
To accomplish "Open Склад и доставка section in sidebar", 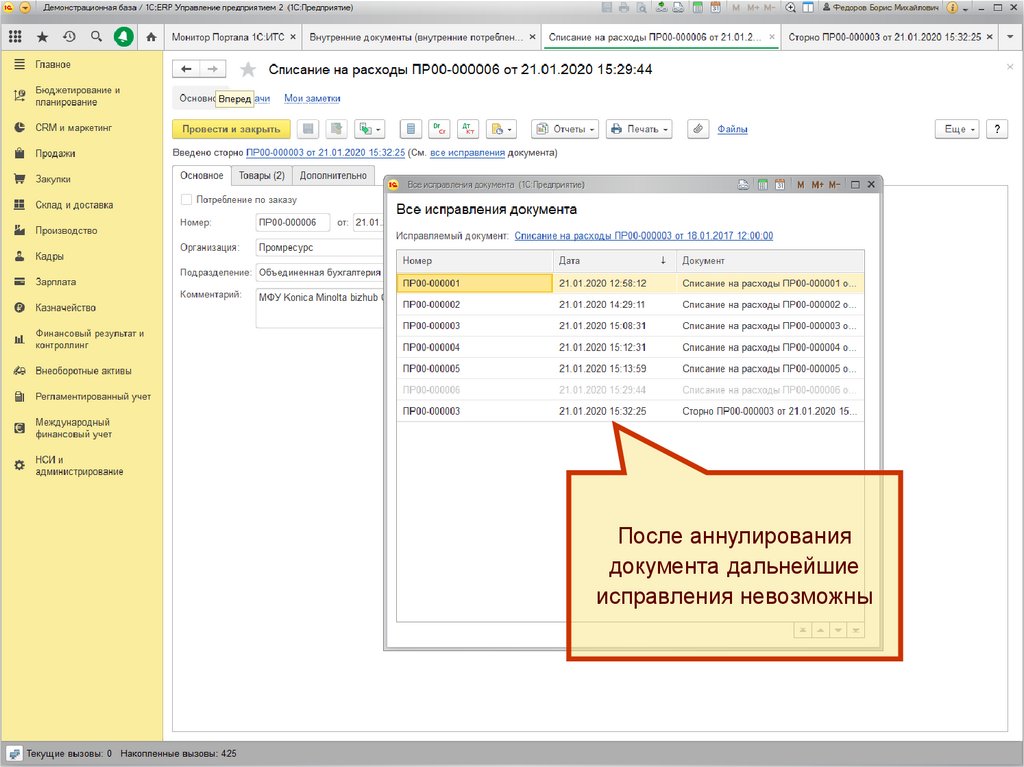I will point(74,205).
